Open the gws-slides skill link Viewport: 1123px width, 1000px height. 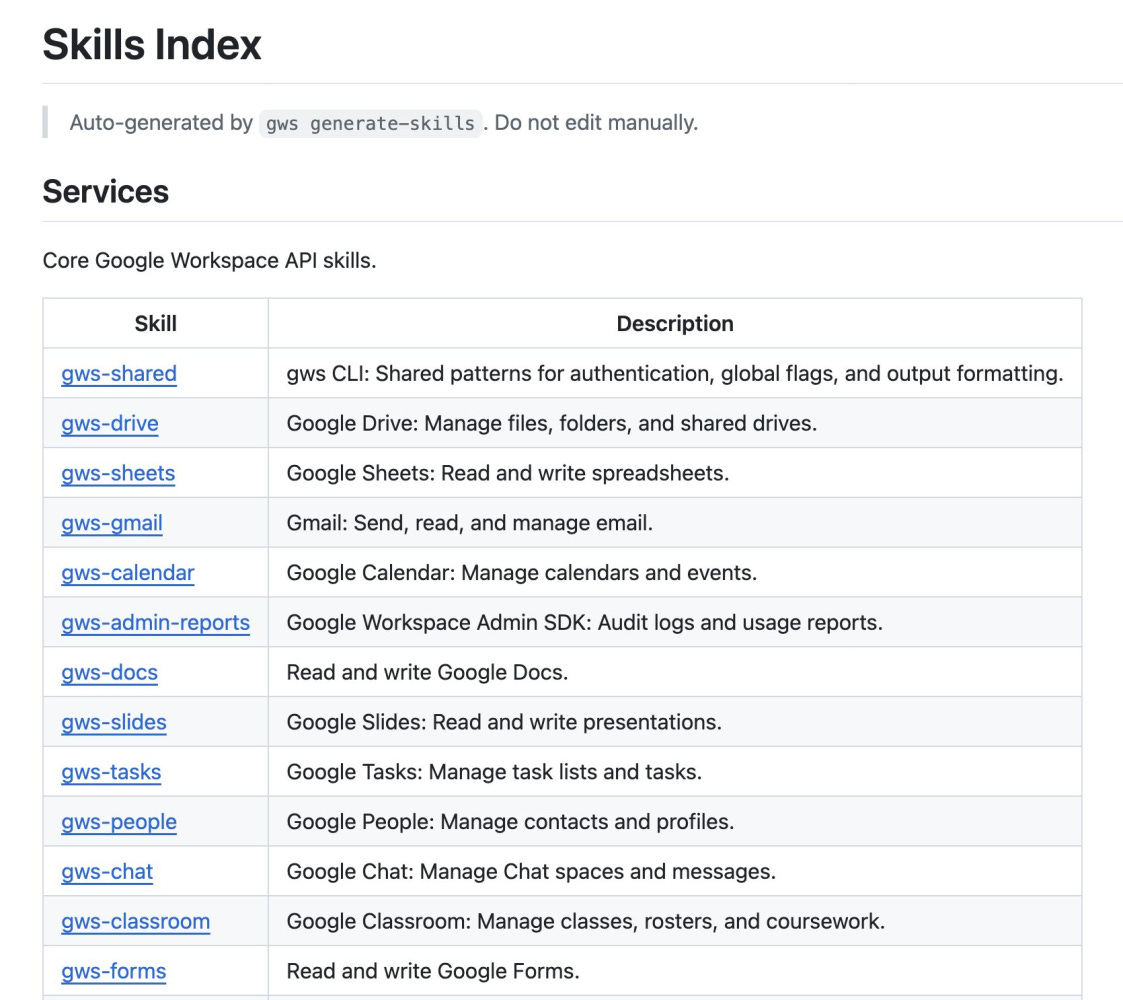114,722
